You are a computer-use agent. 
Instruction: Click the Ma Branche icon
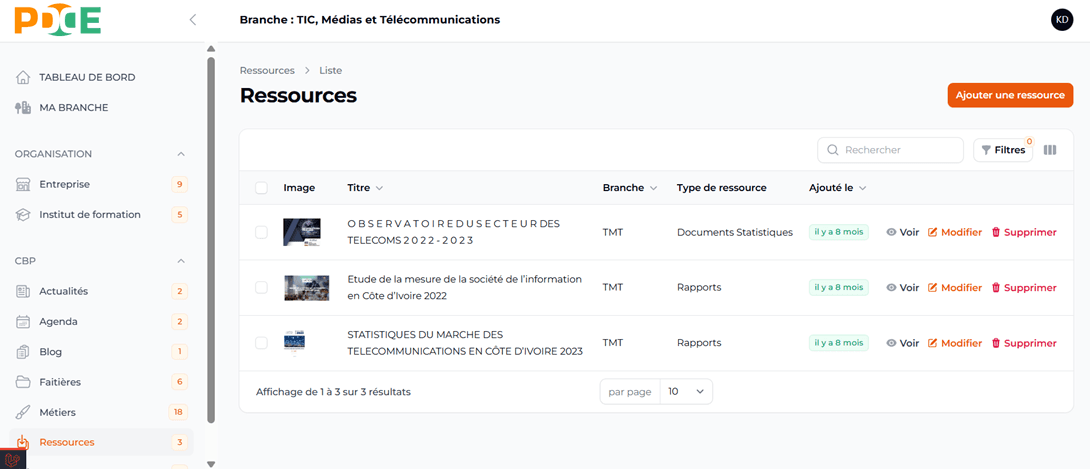(23, 108)
